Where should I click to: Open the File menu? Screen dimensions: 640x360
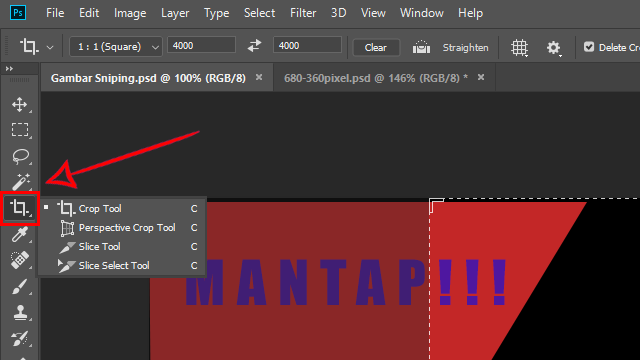click(55, 13)
